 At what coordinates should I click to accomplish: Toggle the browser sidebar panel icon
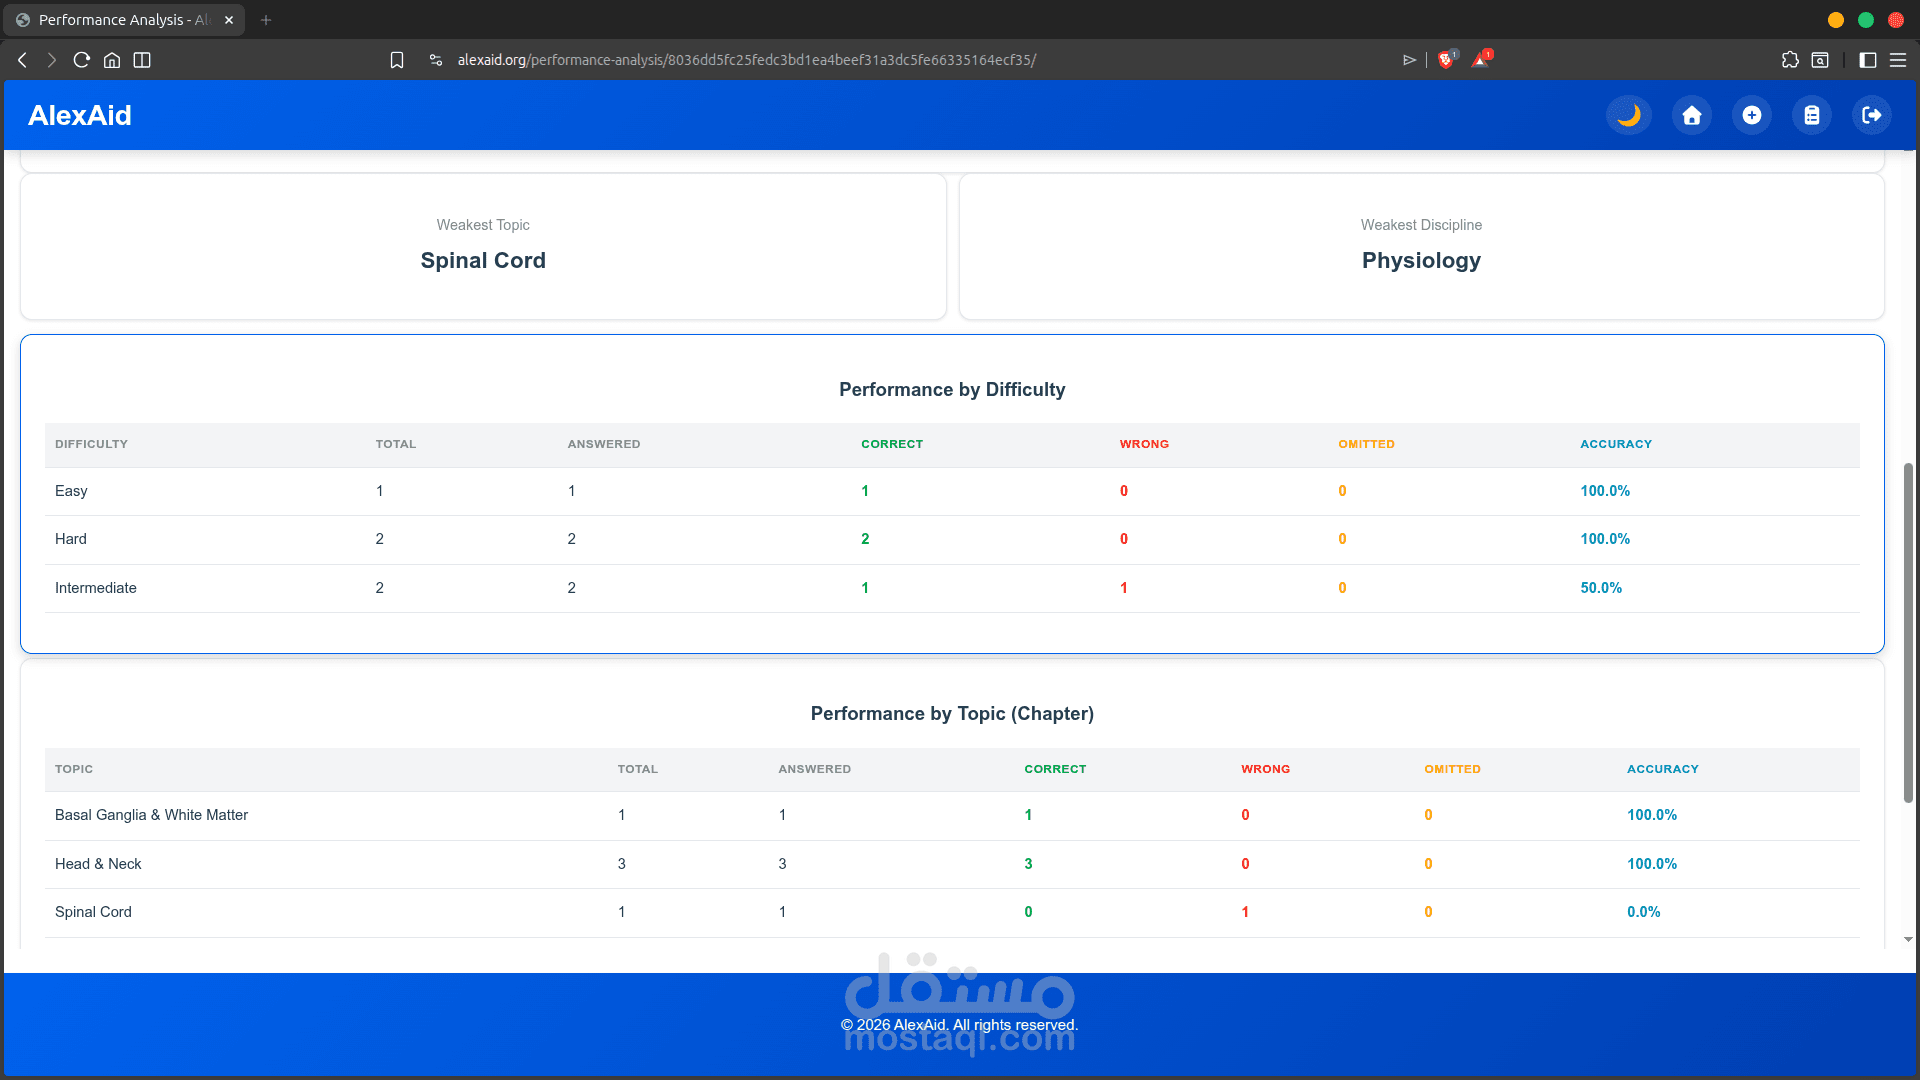click(1867, 60)
